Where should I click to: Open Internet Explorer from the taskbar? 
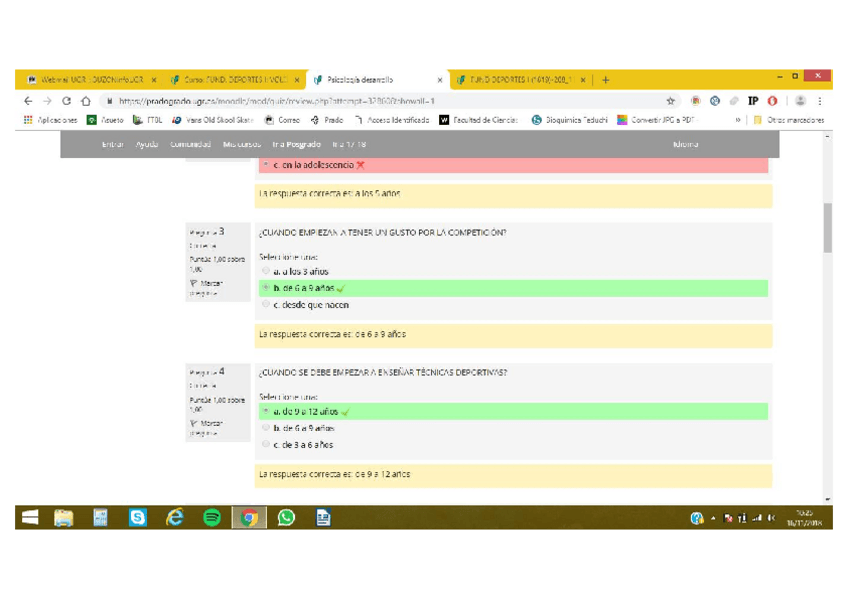(x=175, y=517)
